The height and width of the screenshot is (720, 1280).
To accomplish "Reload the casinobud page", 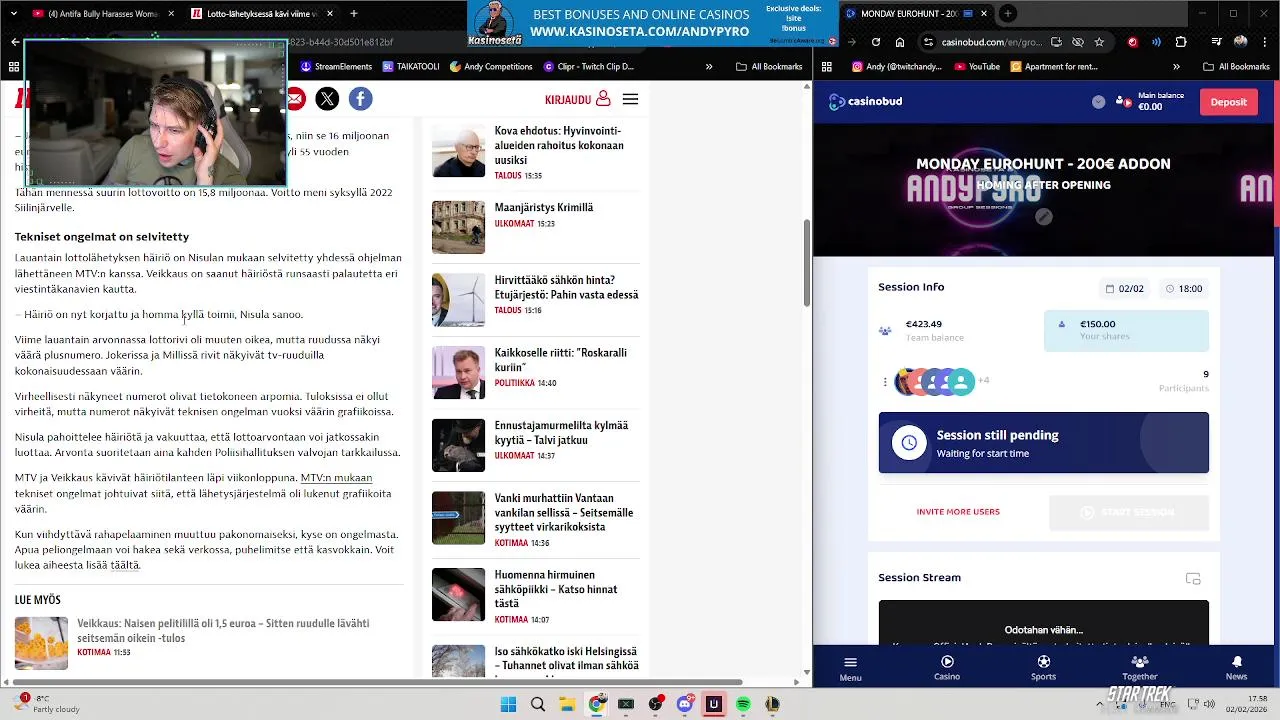I will (876, 42).
